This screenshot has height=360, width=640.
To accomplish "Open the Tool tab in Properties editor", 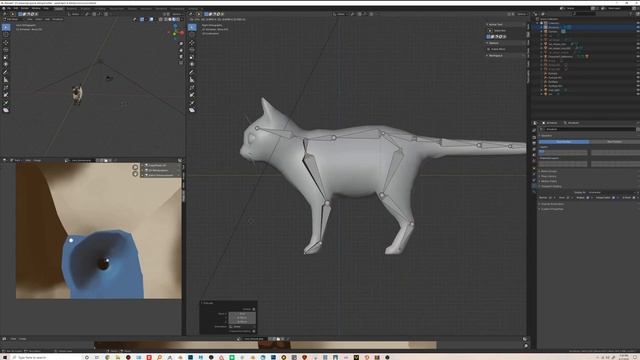I will (534, 130).
